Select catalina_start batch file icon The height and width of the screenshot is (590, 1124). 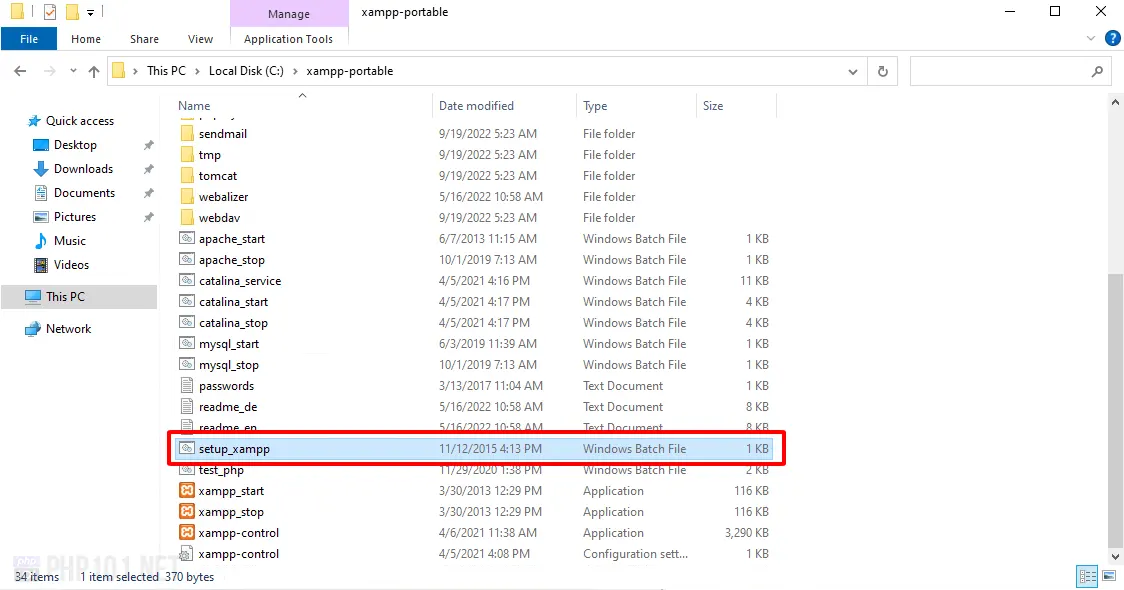[186, 302]
